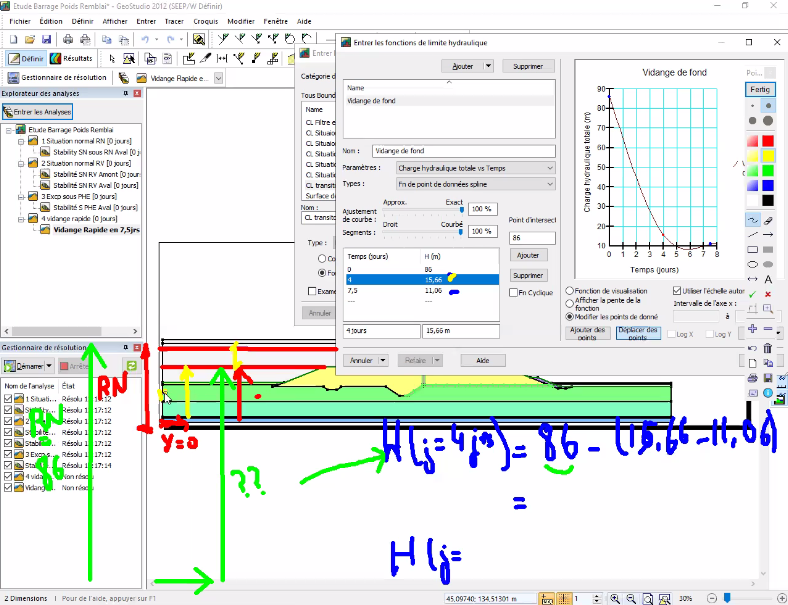Open the Paramètres dropdown 'Charge hydraulique totale vs Temps'
788x605 pixels.
click(x=475, y=168)
